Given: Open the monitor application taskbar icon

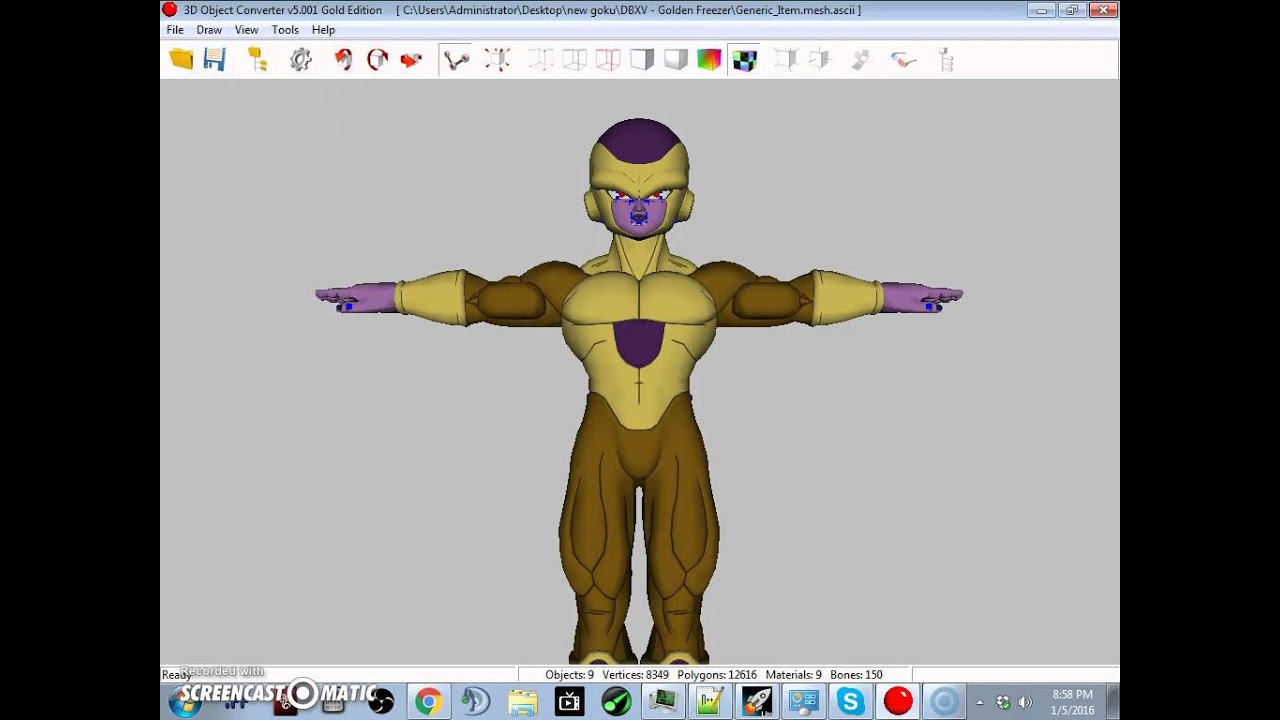Looking at the screenshot, I should point(663,702).
